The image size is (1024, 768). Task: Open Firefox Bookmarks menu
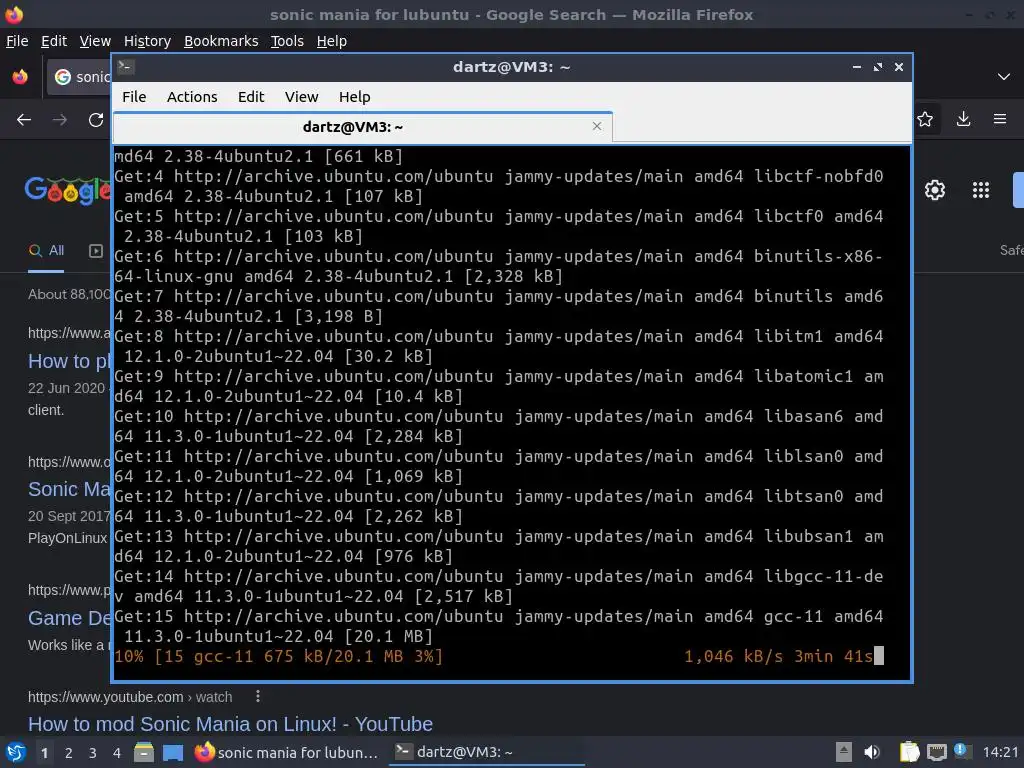pyautogui.click(x=221, y=41)
